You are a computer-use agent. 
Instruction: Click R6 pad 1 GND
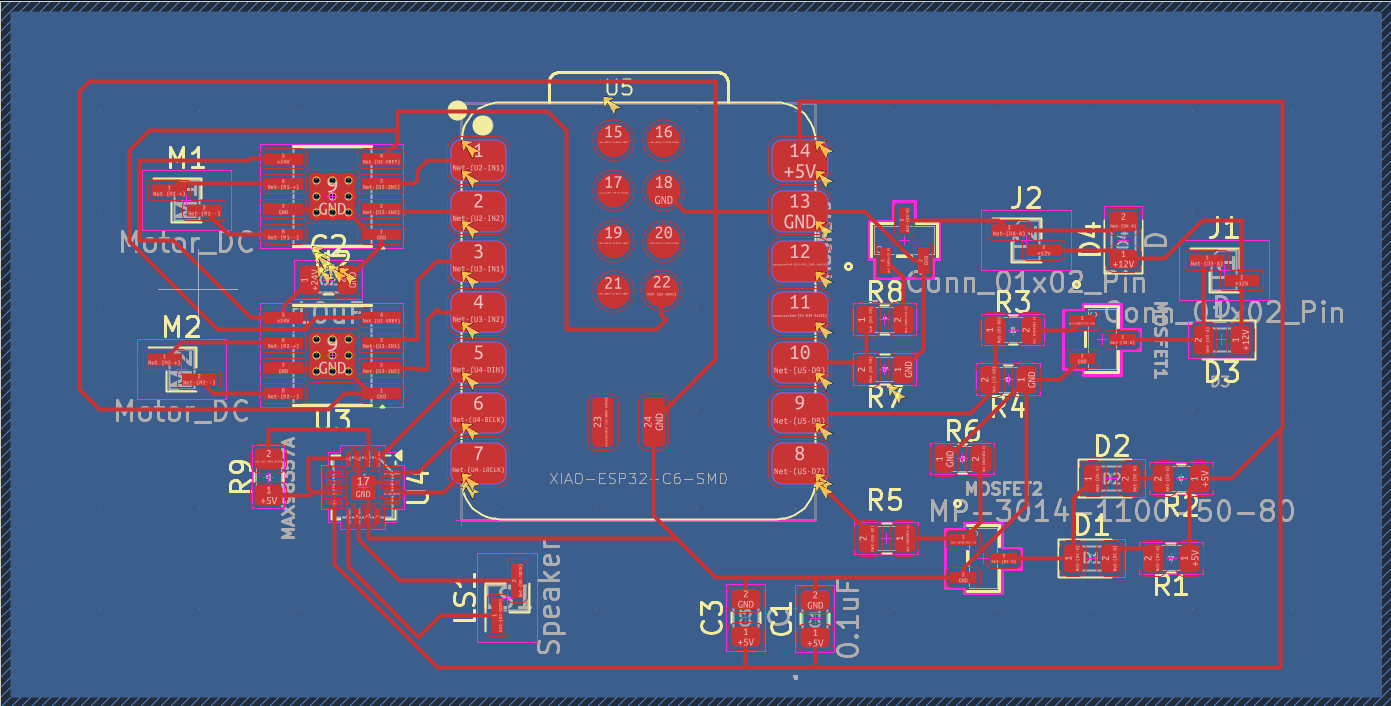[944, 459]
